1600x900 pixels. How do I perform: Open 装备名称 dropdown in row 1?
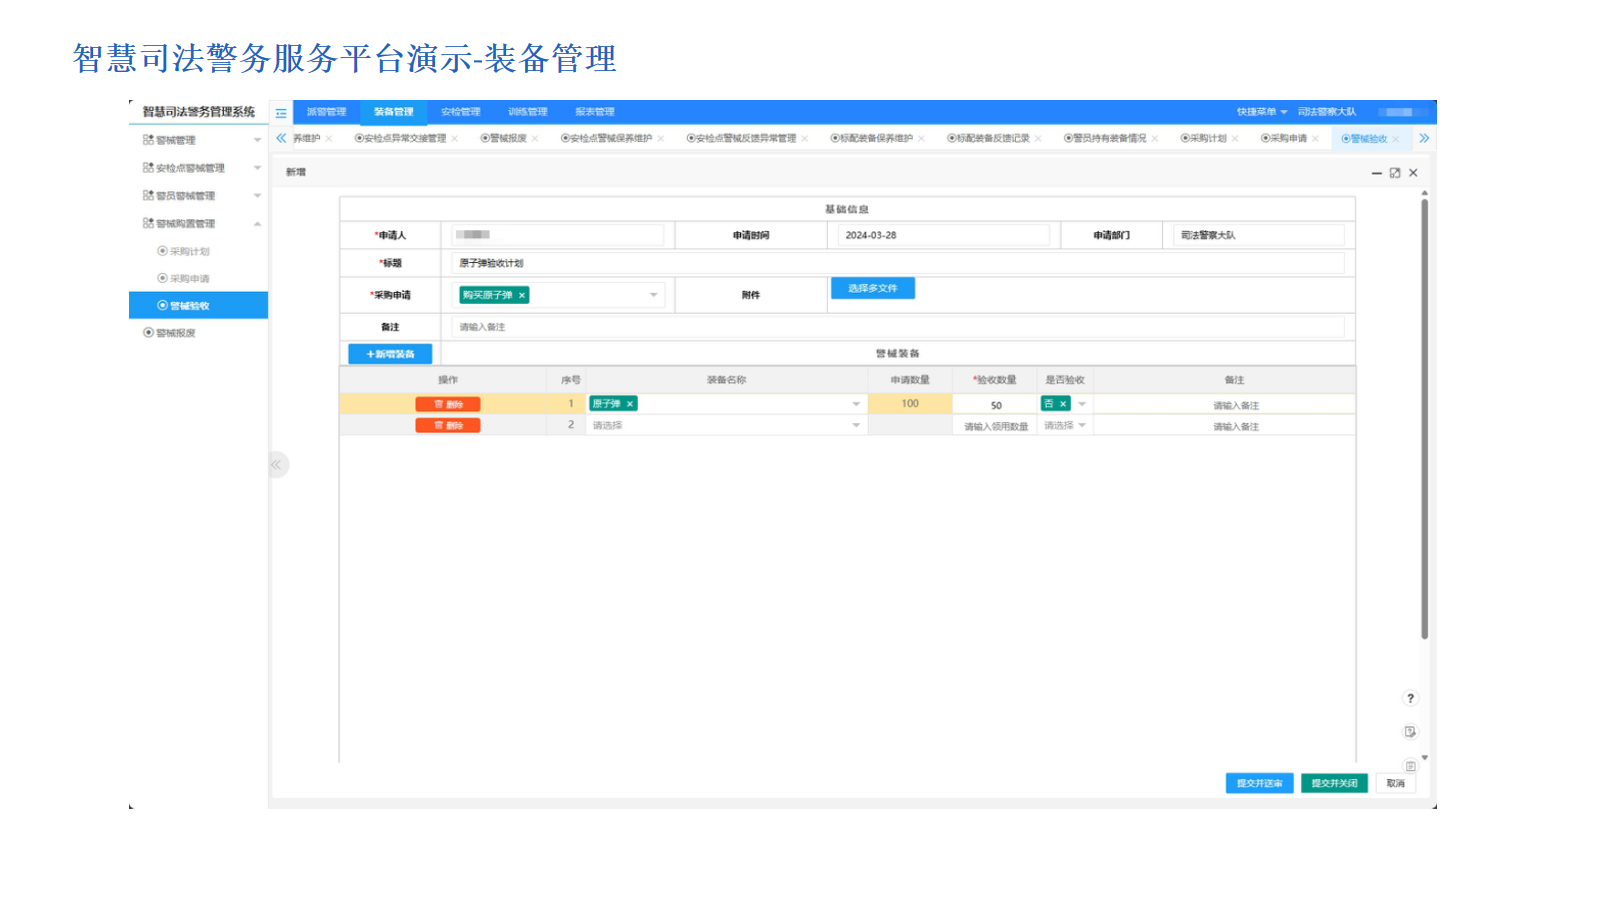click(856, 404)
